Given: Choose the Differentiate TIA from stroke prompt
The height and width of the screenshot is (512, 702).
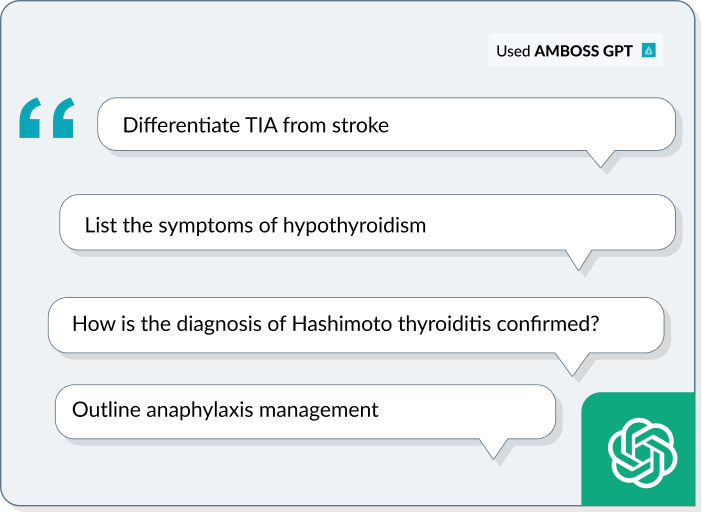Looking at the screenshot, I should tap(386, 124).
